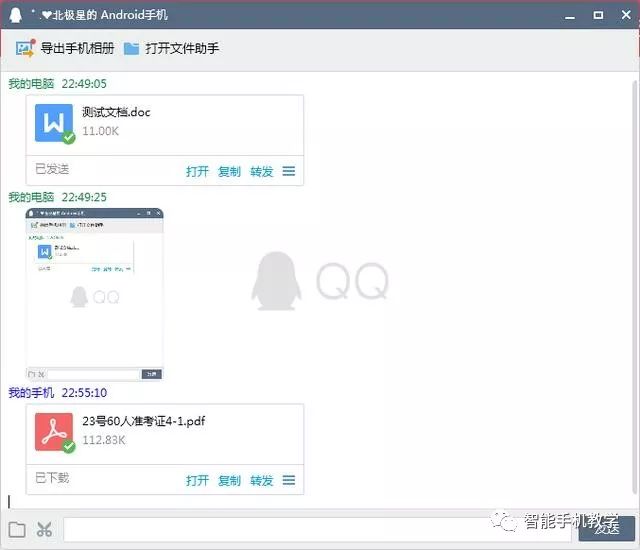
Task: Open the export phone album icon
Action: [25, 49]
